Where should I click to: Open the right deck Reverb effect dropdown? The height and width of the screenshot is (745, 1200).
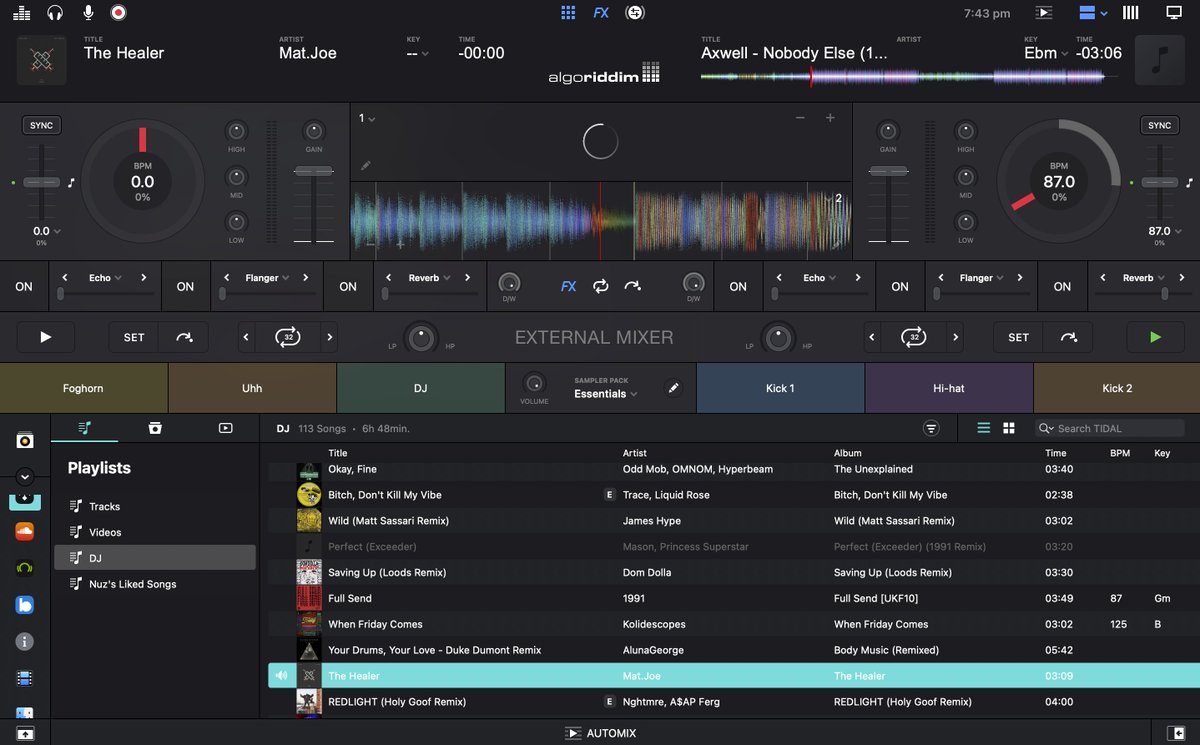click(x=1143, y=278)
